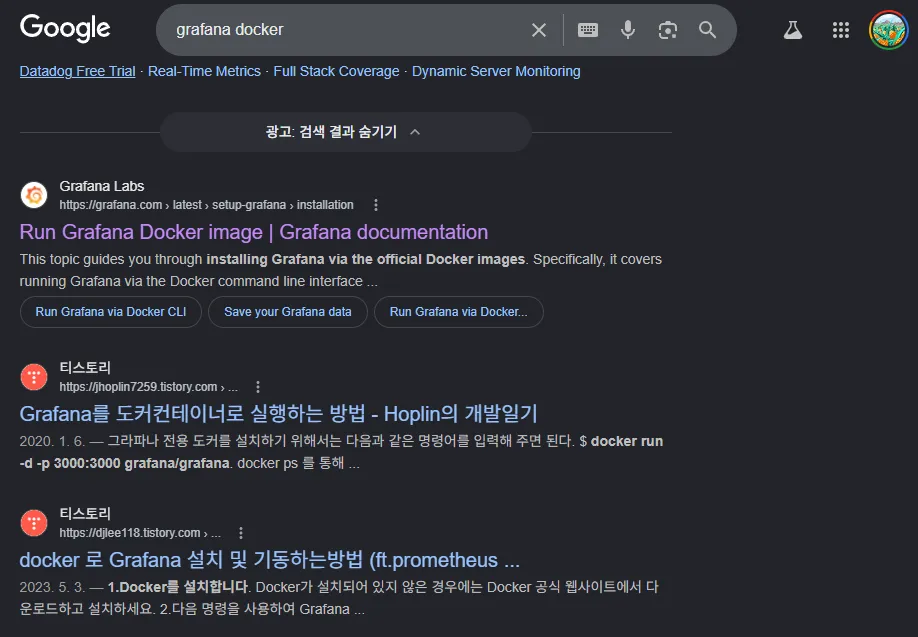Open Datadog Free Trial ad link
The image size is (918, 637).
pos(77,71)
